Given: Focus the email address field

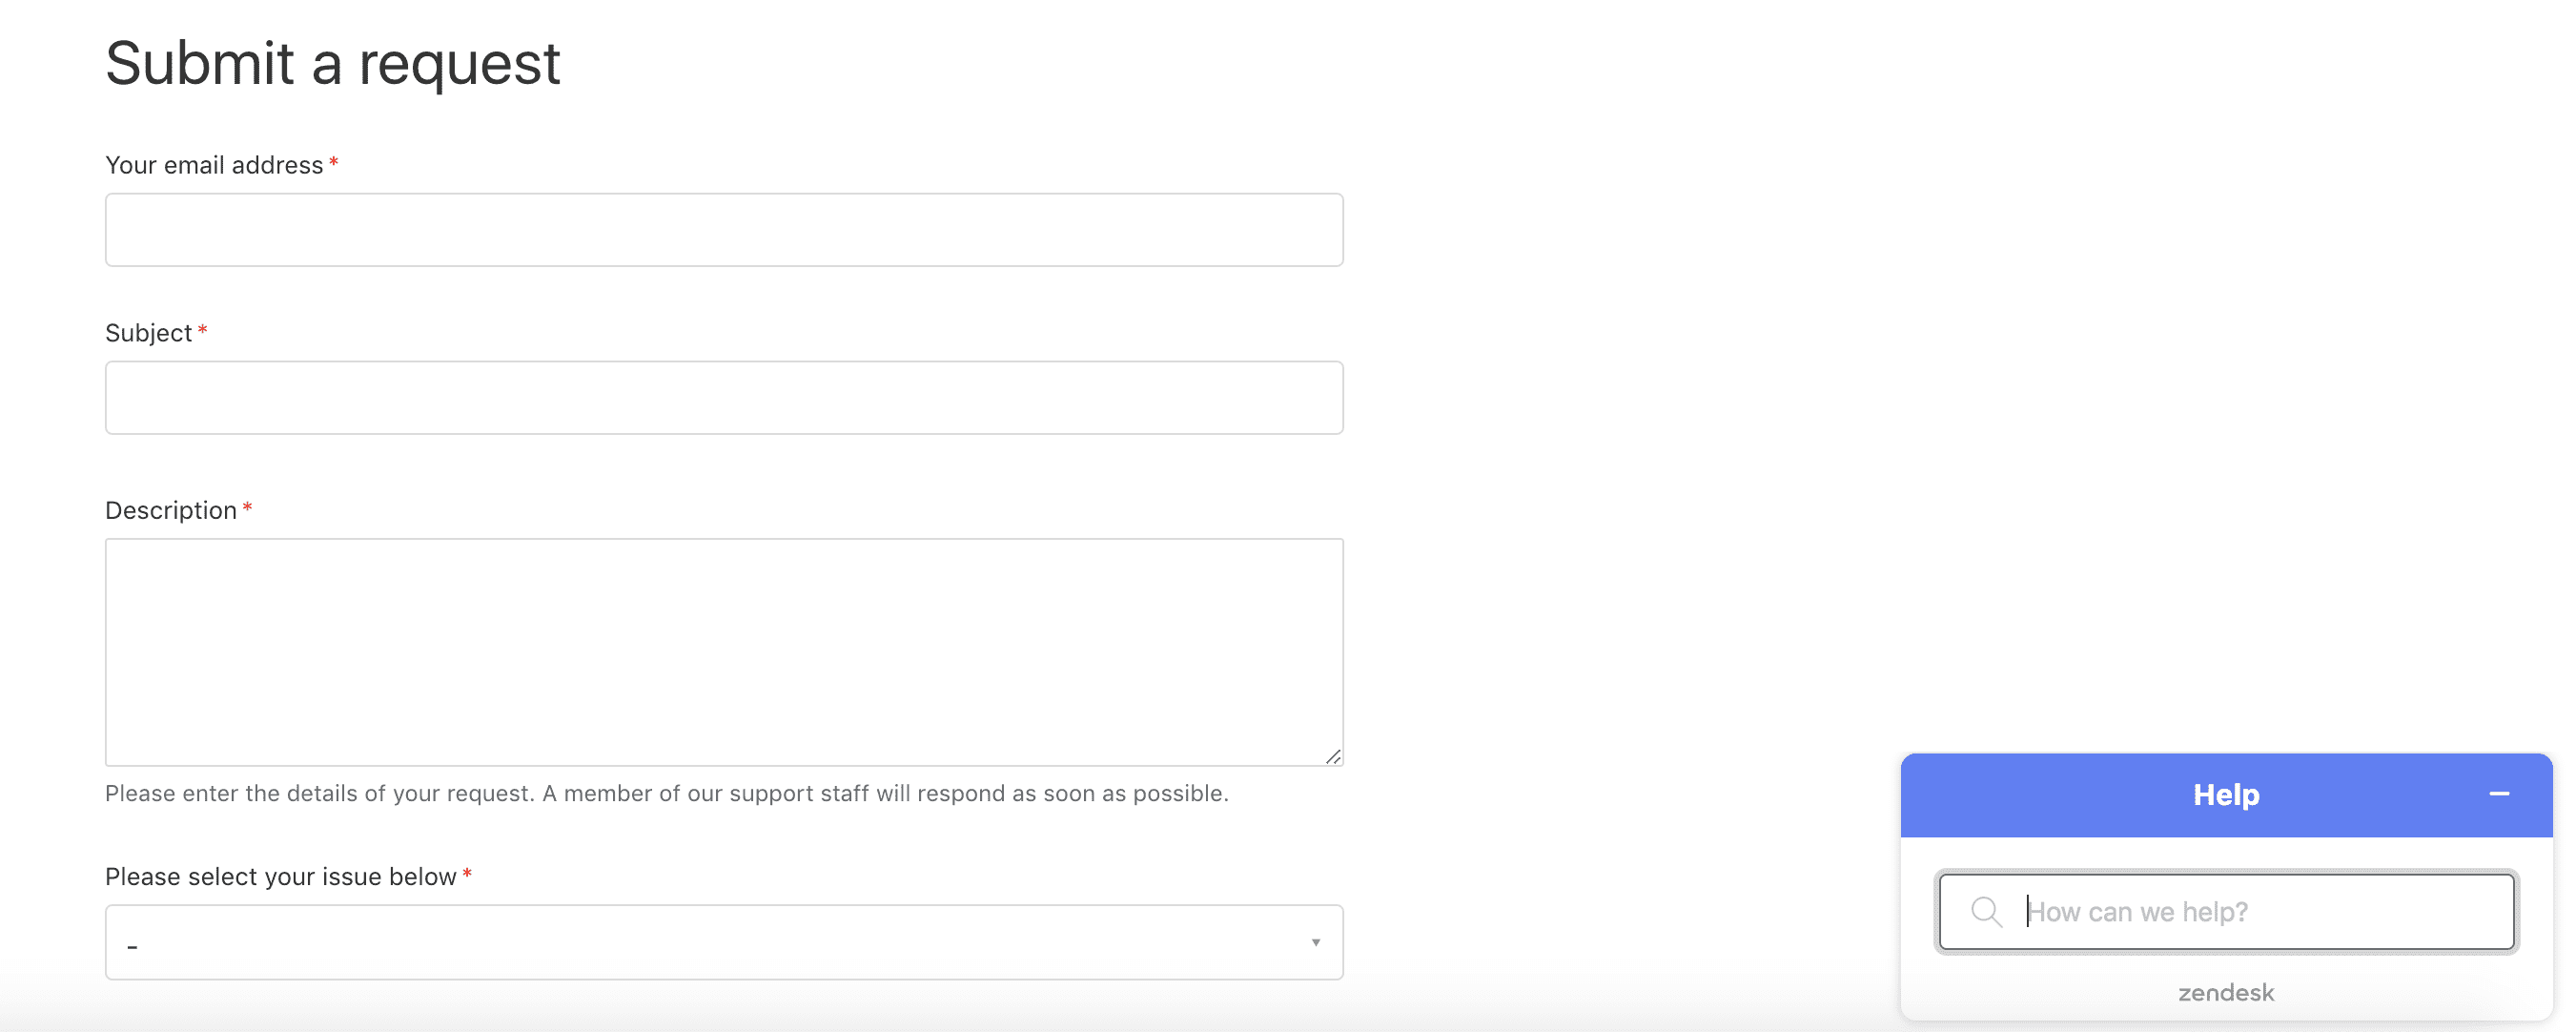Looking at the screenshot, I should click(723, 230).
